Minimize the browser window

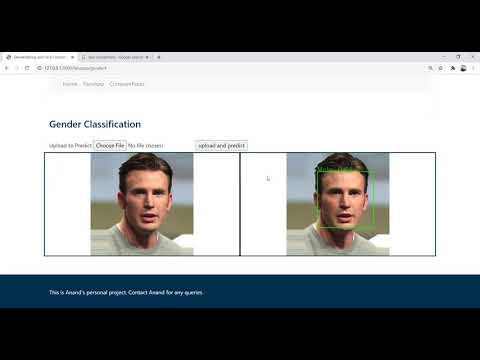444,57
